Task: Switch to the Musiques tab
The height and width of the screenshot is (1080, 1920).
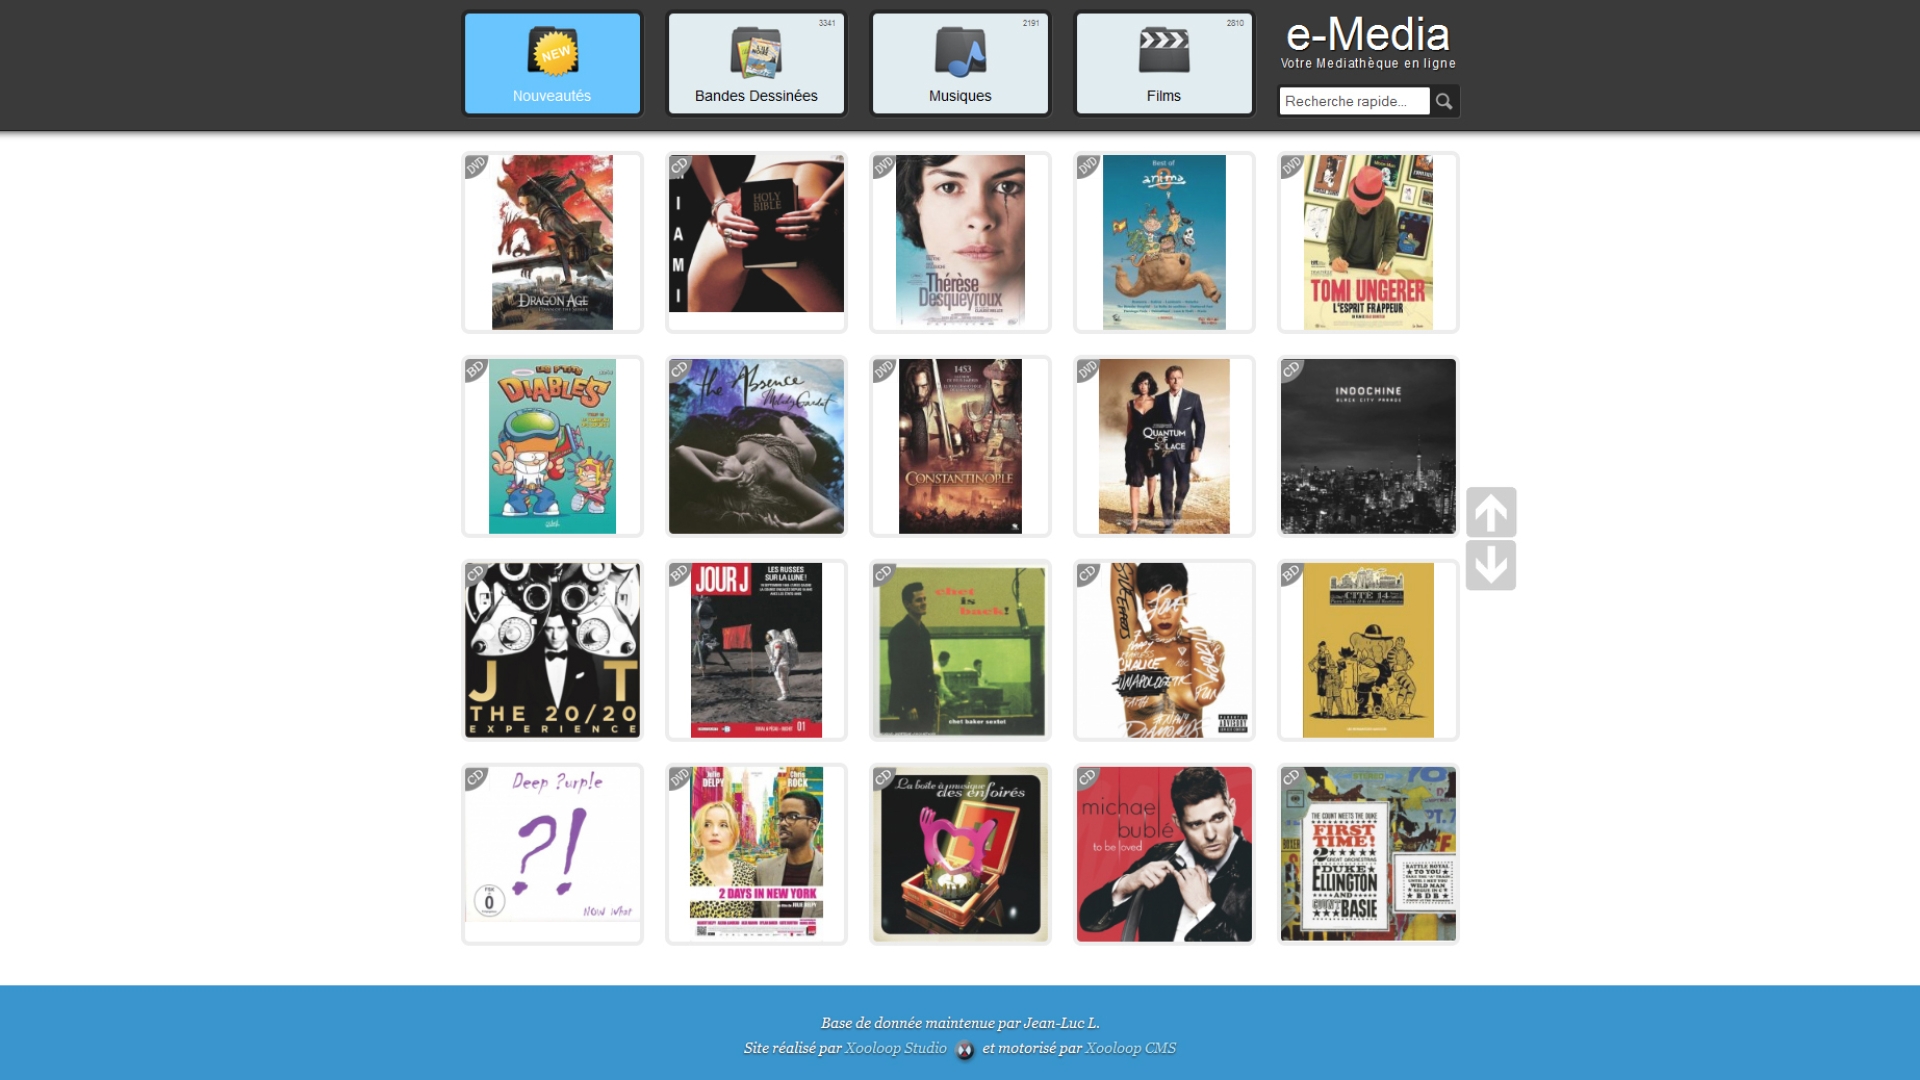Action: [x=960, y=63]
